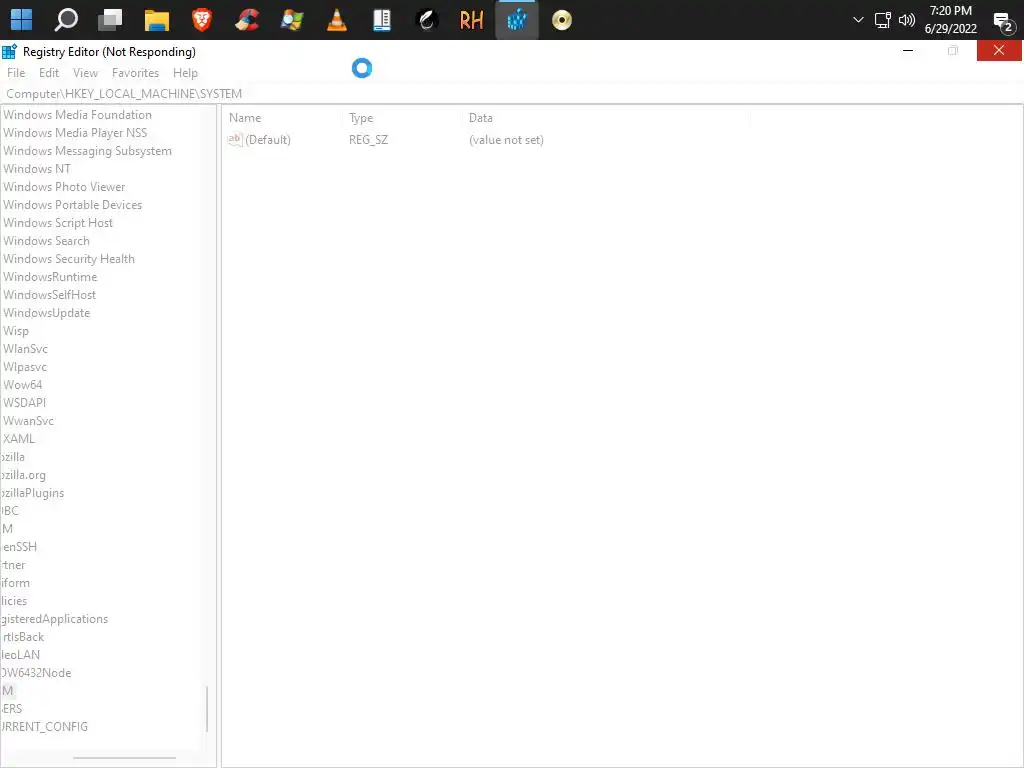
Task: Click the Type column header
Action: pyautogui.click(x=361, y=118)
